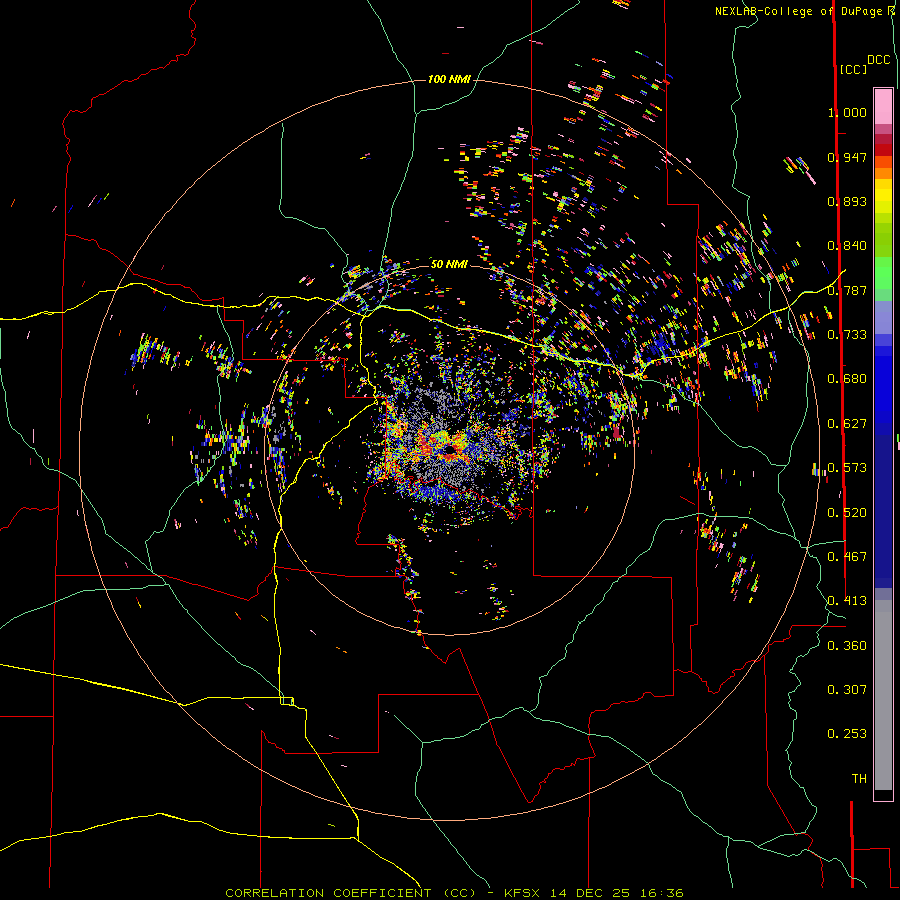
Task: Click the 0.787 scale value
Action: point(847,290)
